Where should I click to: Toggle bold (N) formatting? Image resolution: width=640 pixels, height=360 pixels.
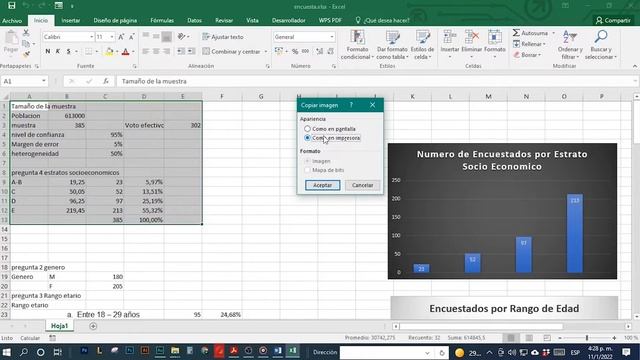(48, 51)
